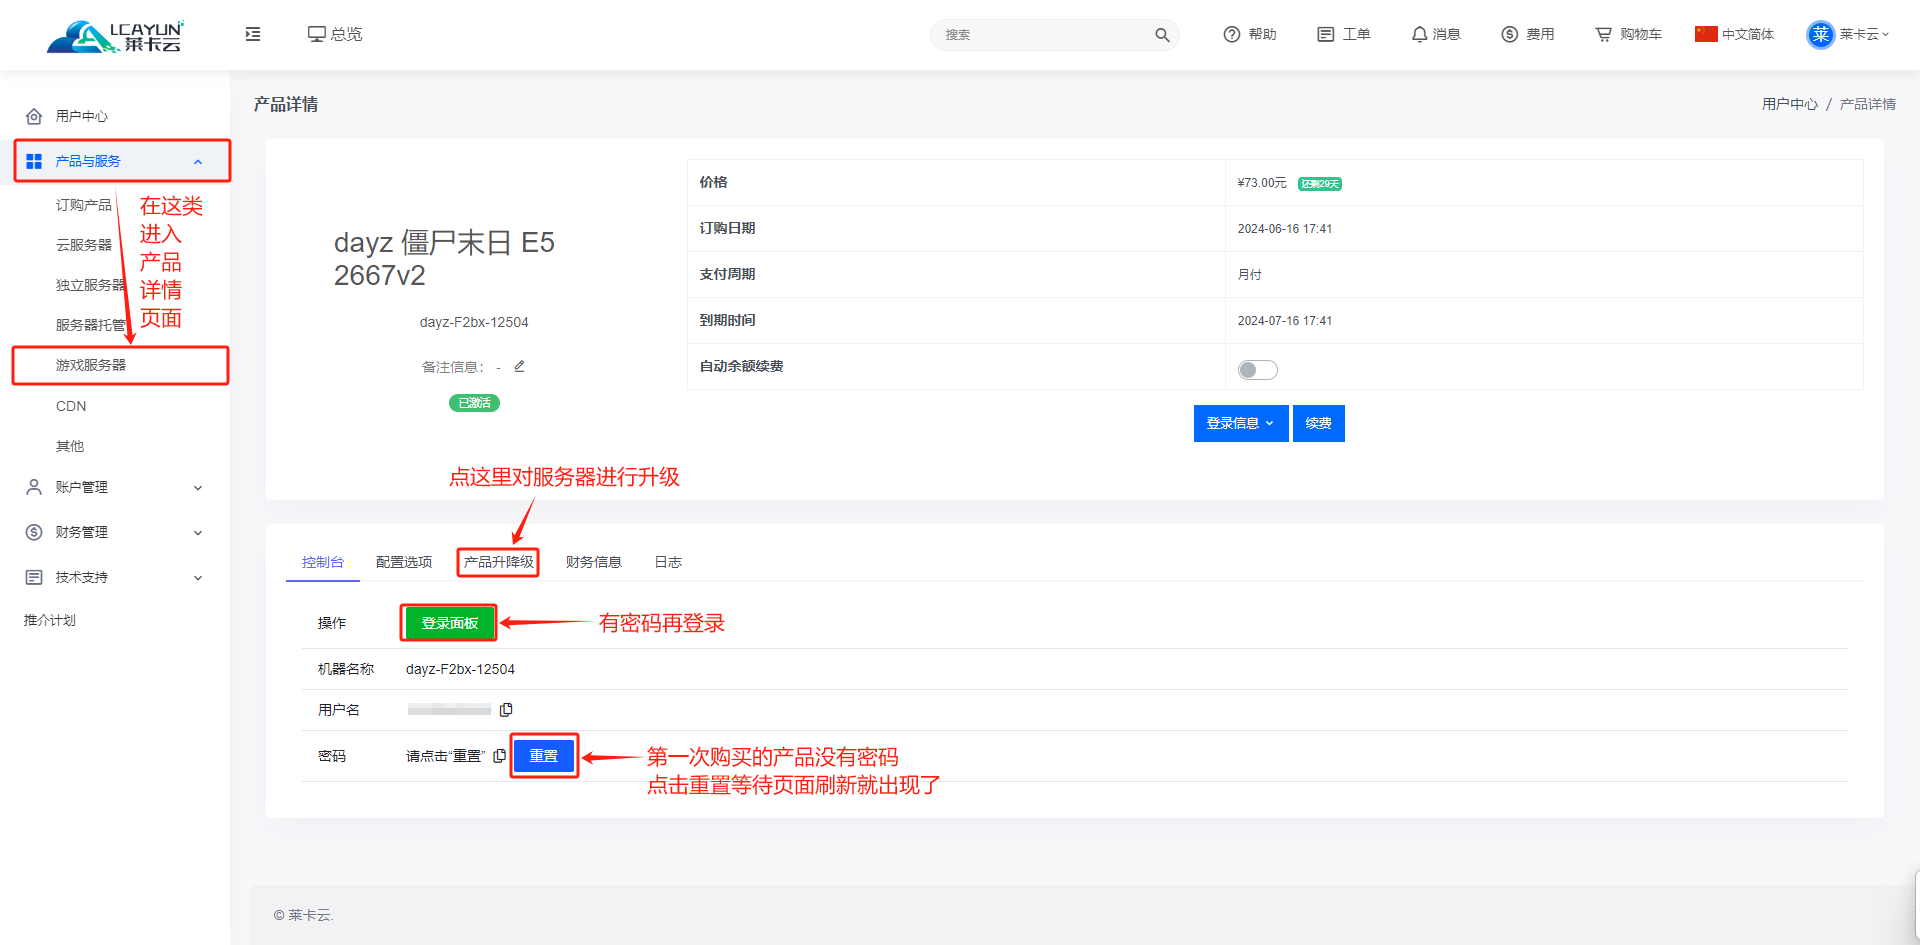
Task: Expand 技术支持 sidebar section
Action: point(115,577)
